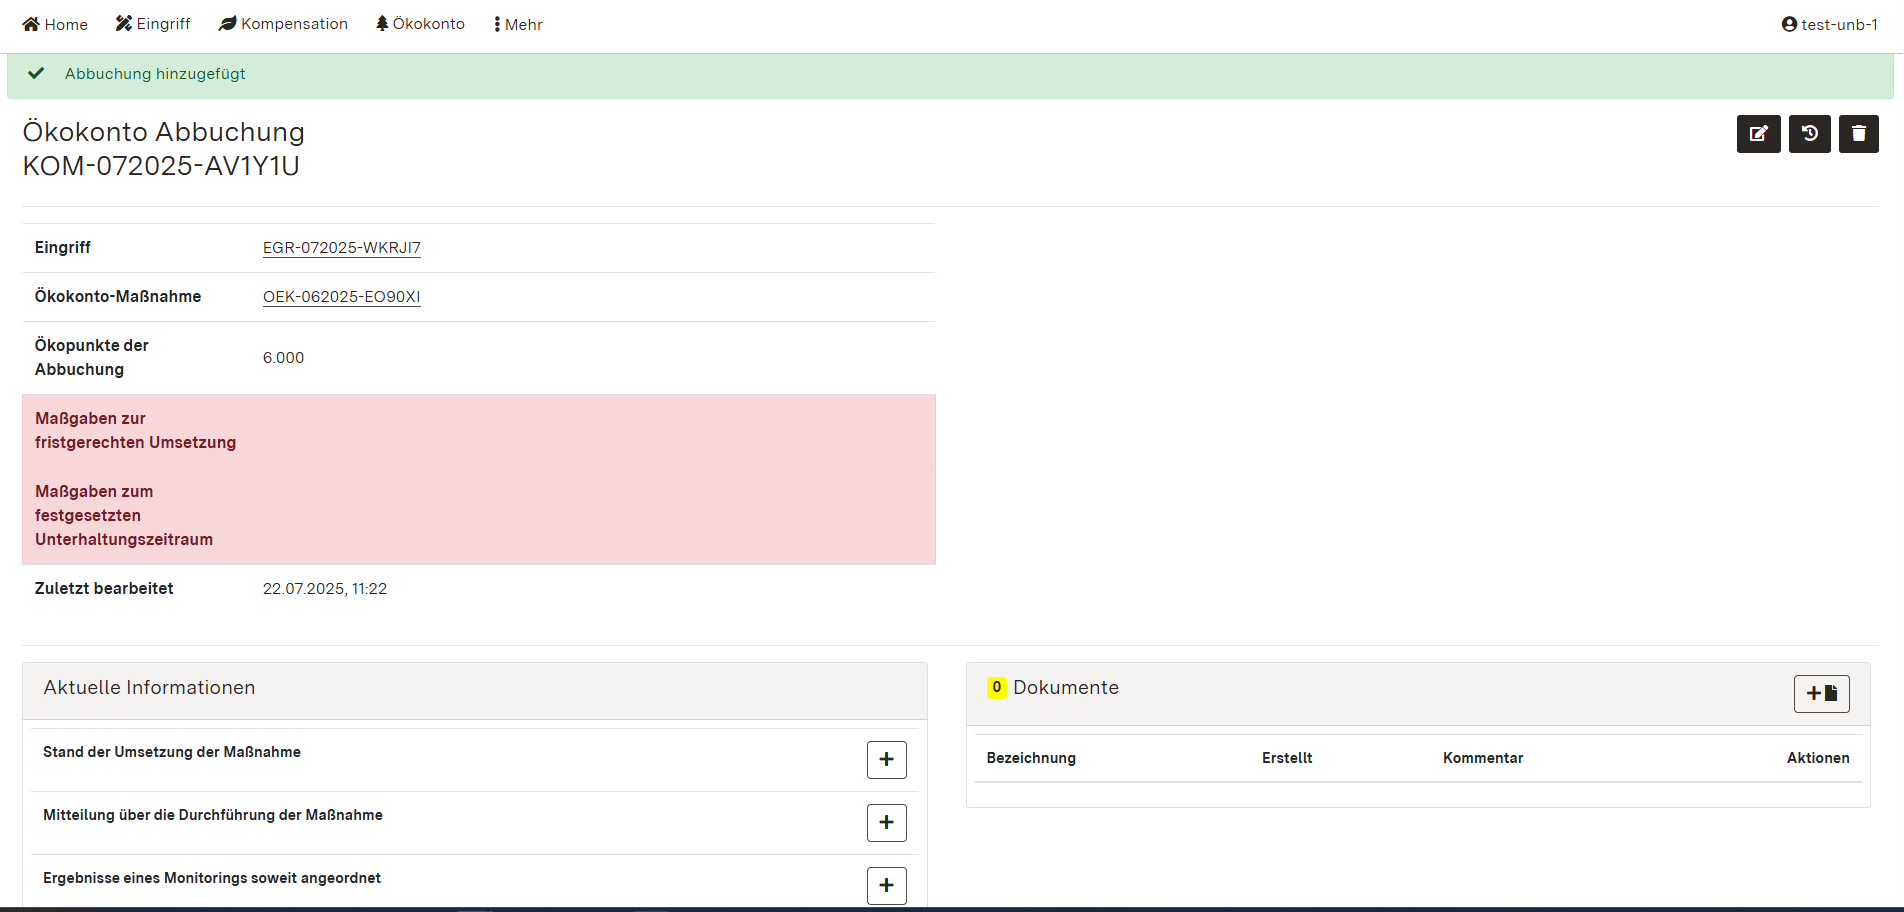The image size is (1904, 912).
Task: Click the checkmark icon in the green banner
Action: coord(36,72)
